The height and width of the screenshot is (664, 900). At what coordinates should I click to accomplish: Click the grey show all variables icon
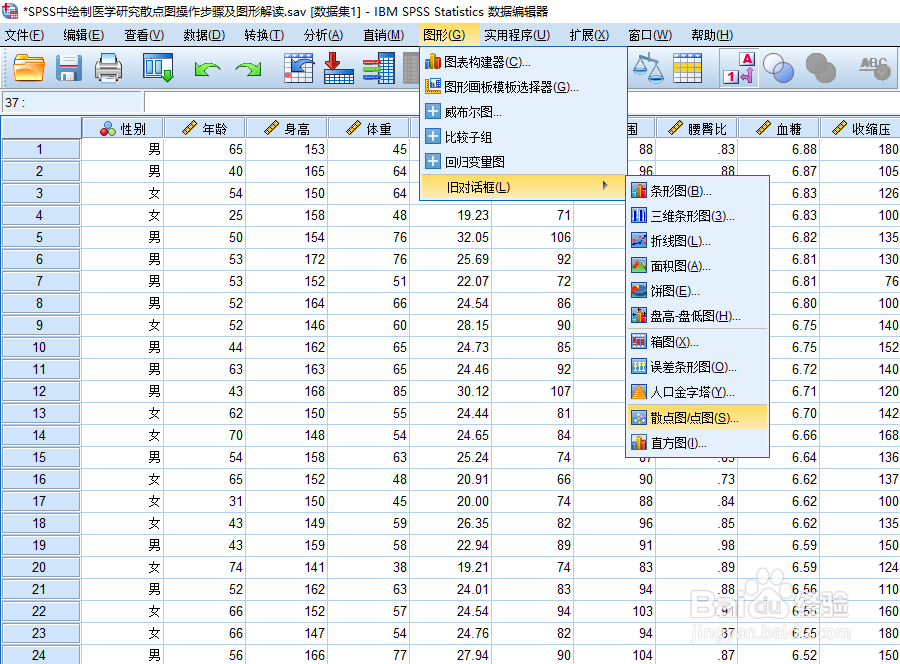click(x=821, y=68)
